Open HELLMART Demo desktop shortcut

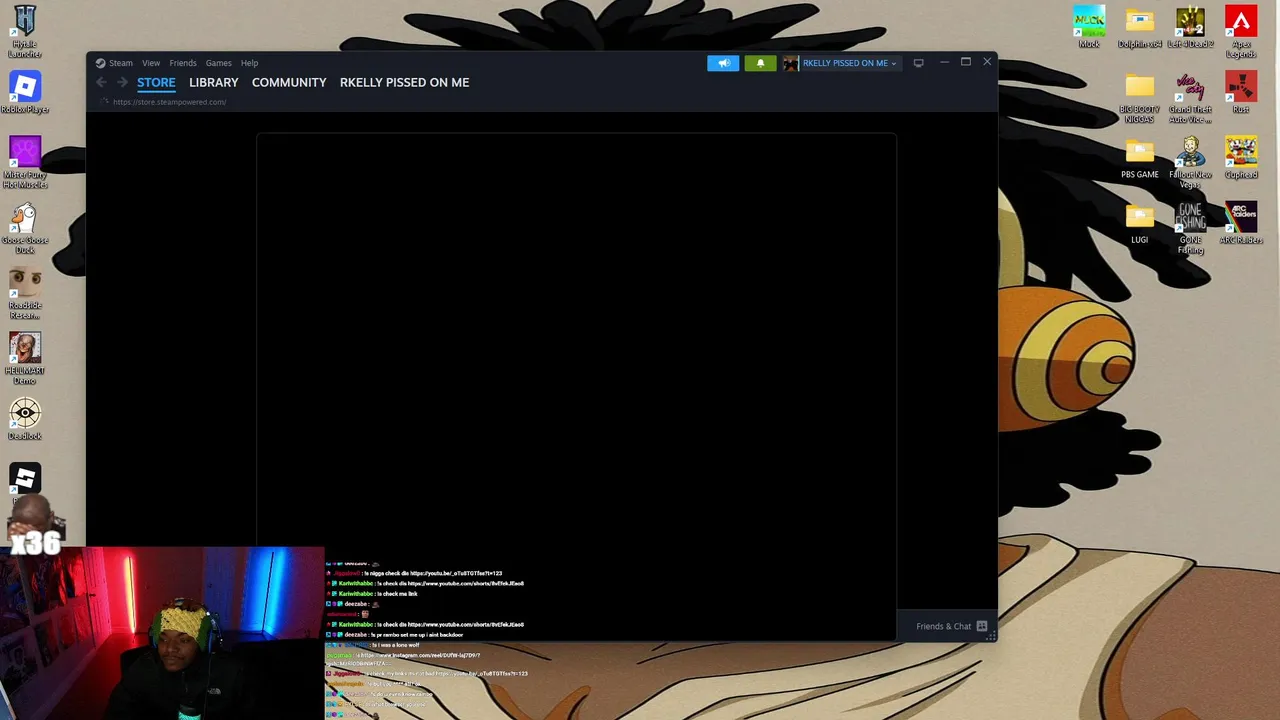(25, 358)
